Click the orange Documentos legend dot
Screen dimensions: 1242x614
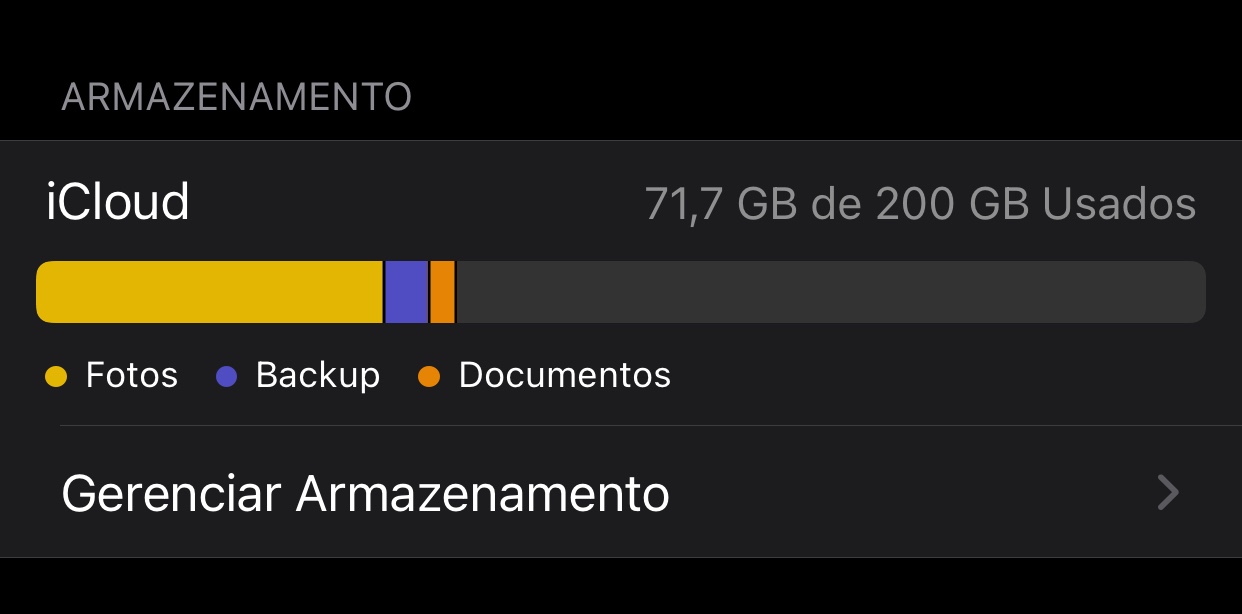pos(429,377)
